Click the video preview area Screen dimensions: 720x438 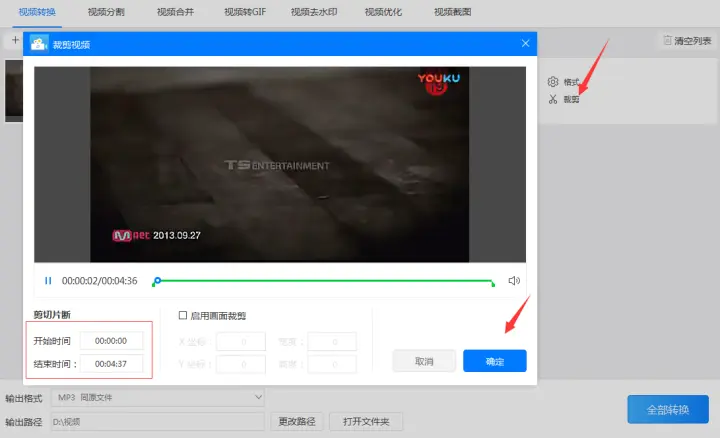click(280, 164)
